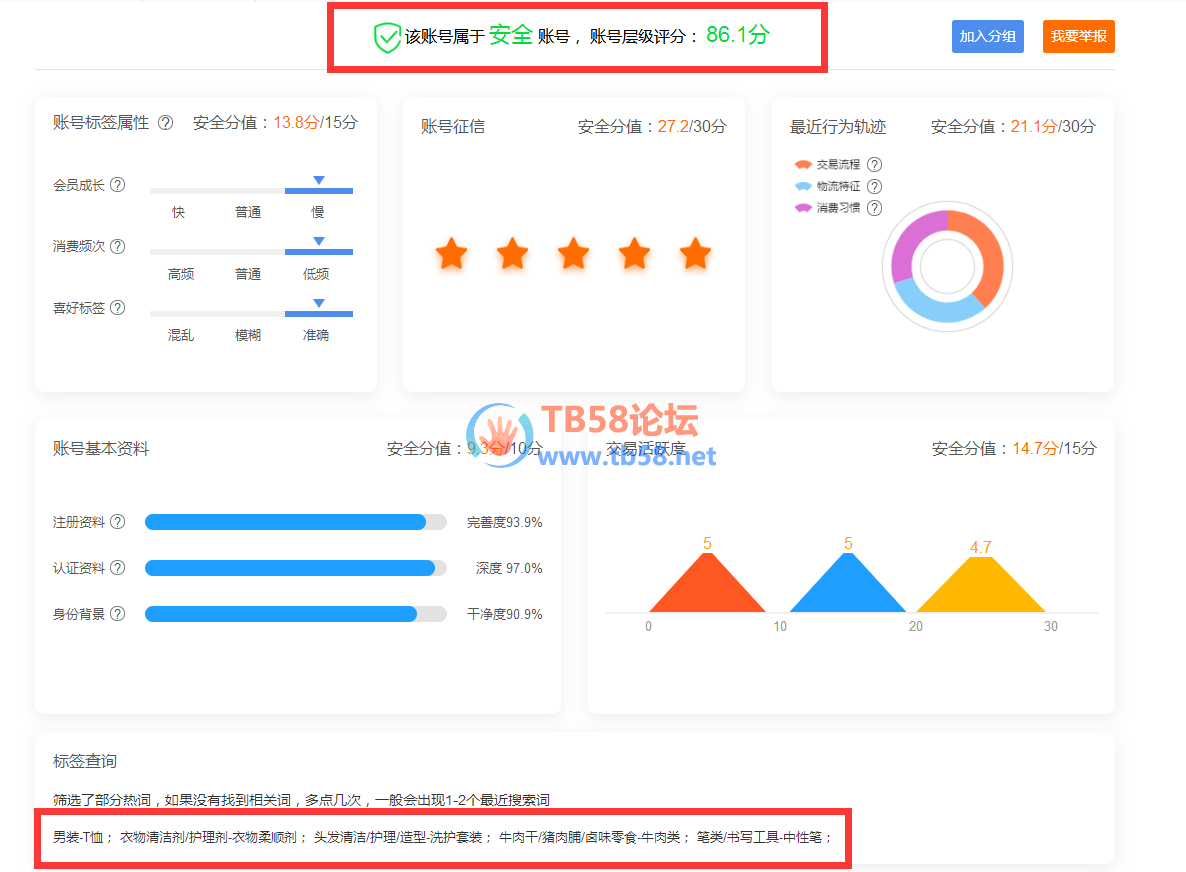Click help icon beside 消费习惯 legend
1186x872 pixels.
coord(875,208)
